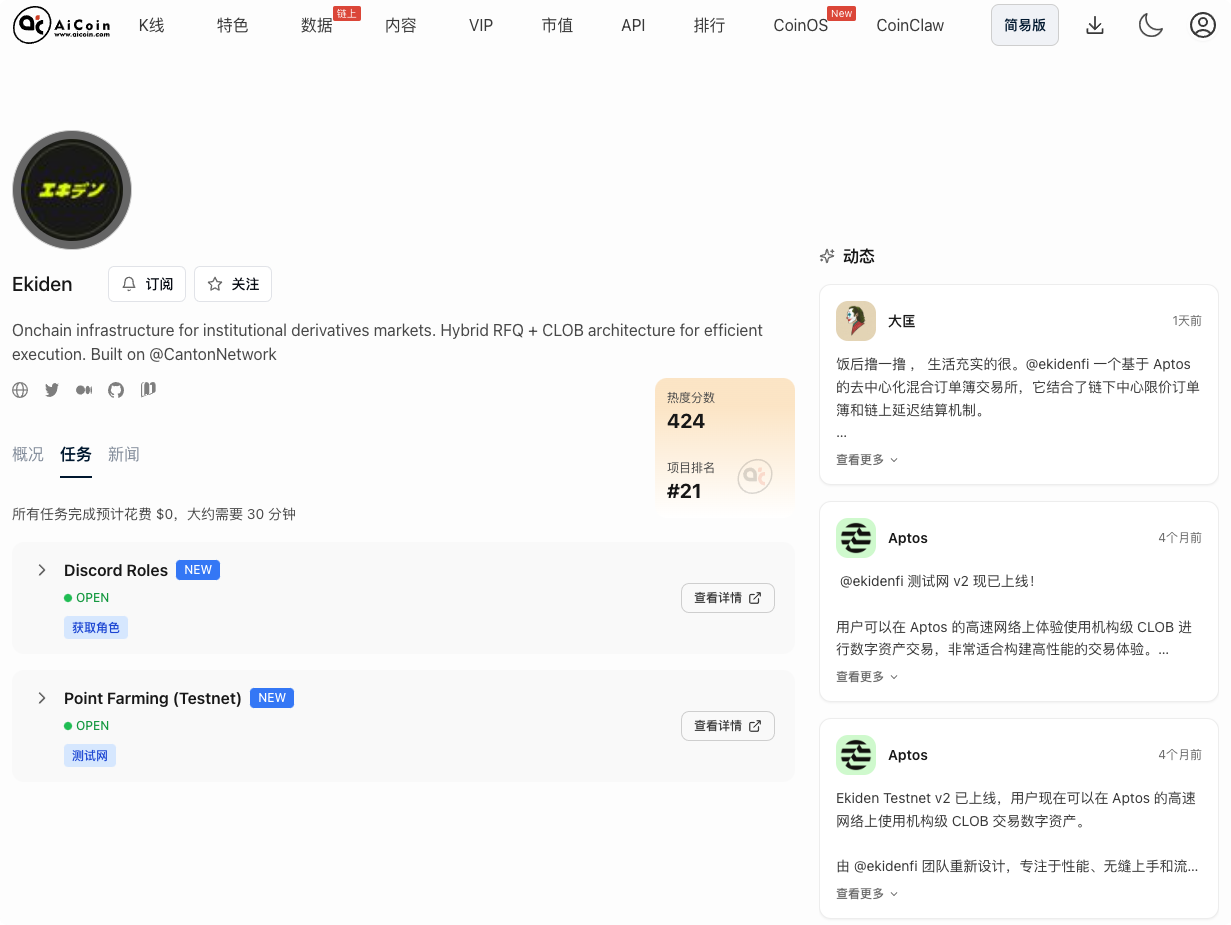Image resolution: width=1231 pixels, height=925 pixels.
Task: Expand 查看更多 on 大匡's post
Action: tap(867, 460)
